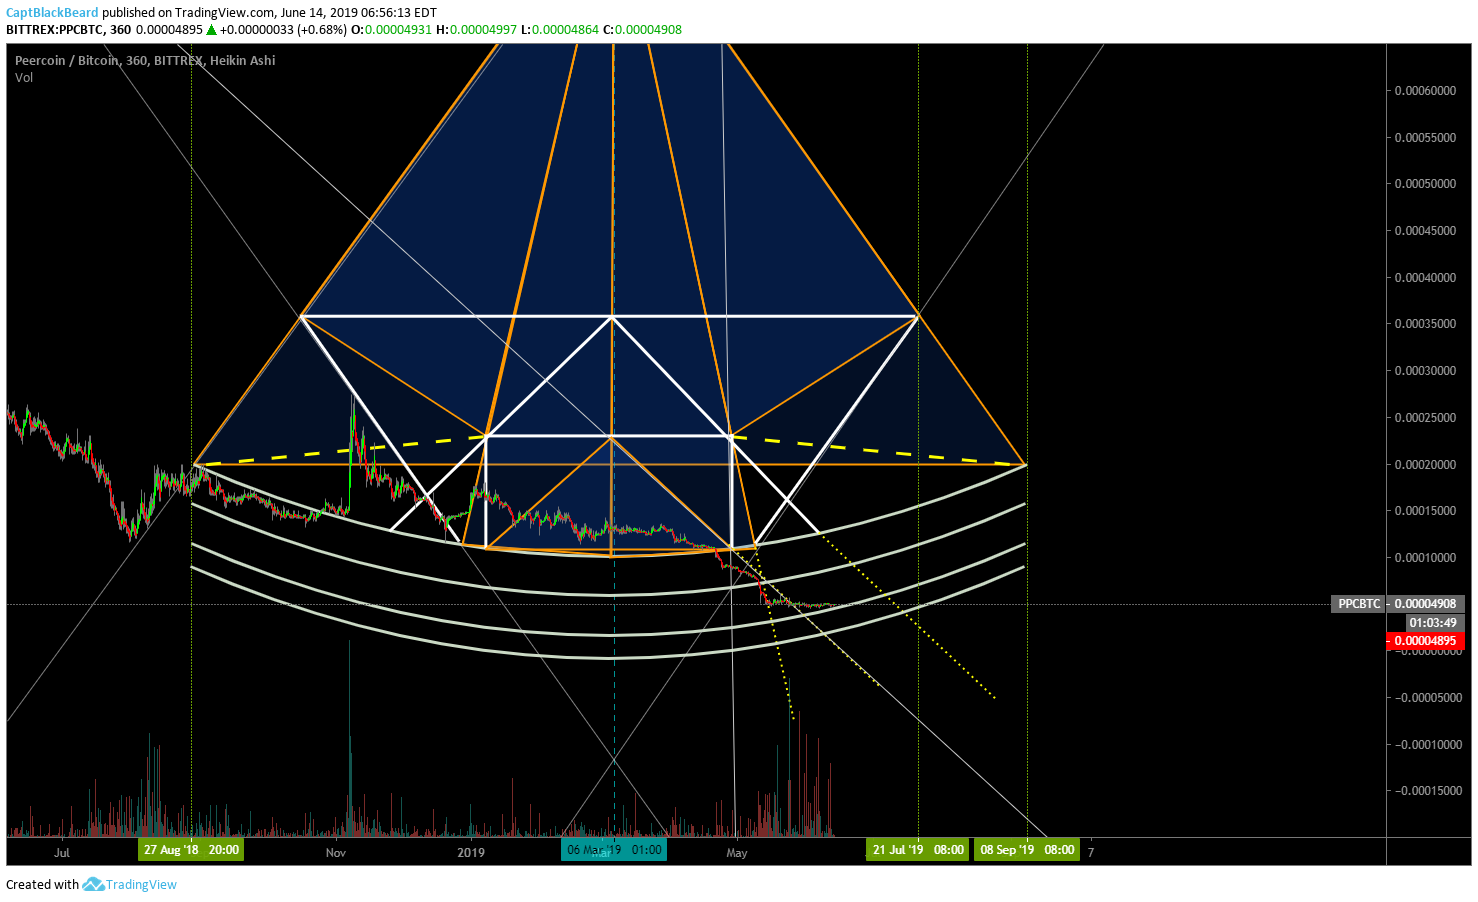
Task: Select the 21 Jul '19 08:00 date marker
Action: click(x=918, y=850)
